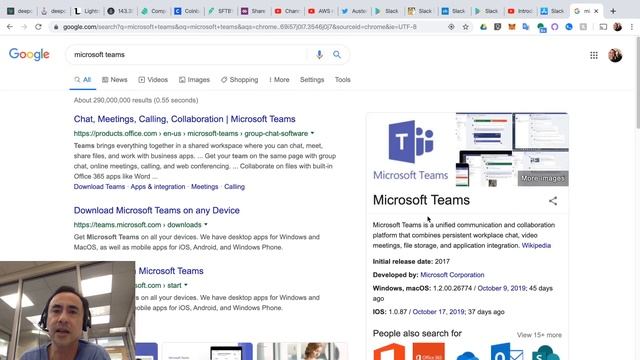Viewport: 640px width, 360px height.
Task: Open the Meetings sitelink
Action: tap(204, 187)
